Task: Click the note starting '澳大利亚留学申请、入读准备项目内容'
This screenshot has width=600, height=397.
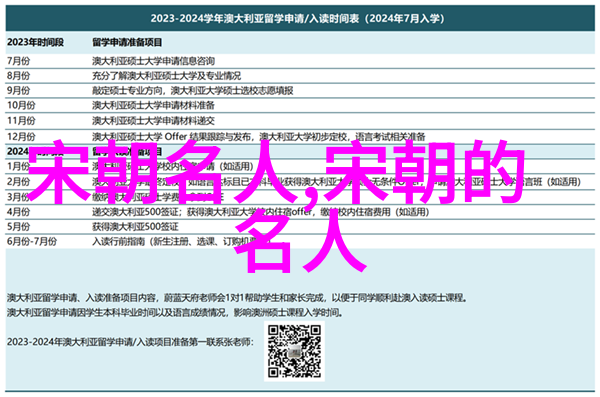Action: (x=237, y=297)
